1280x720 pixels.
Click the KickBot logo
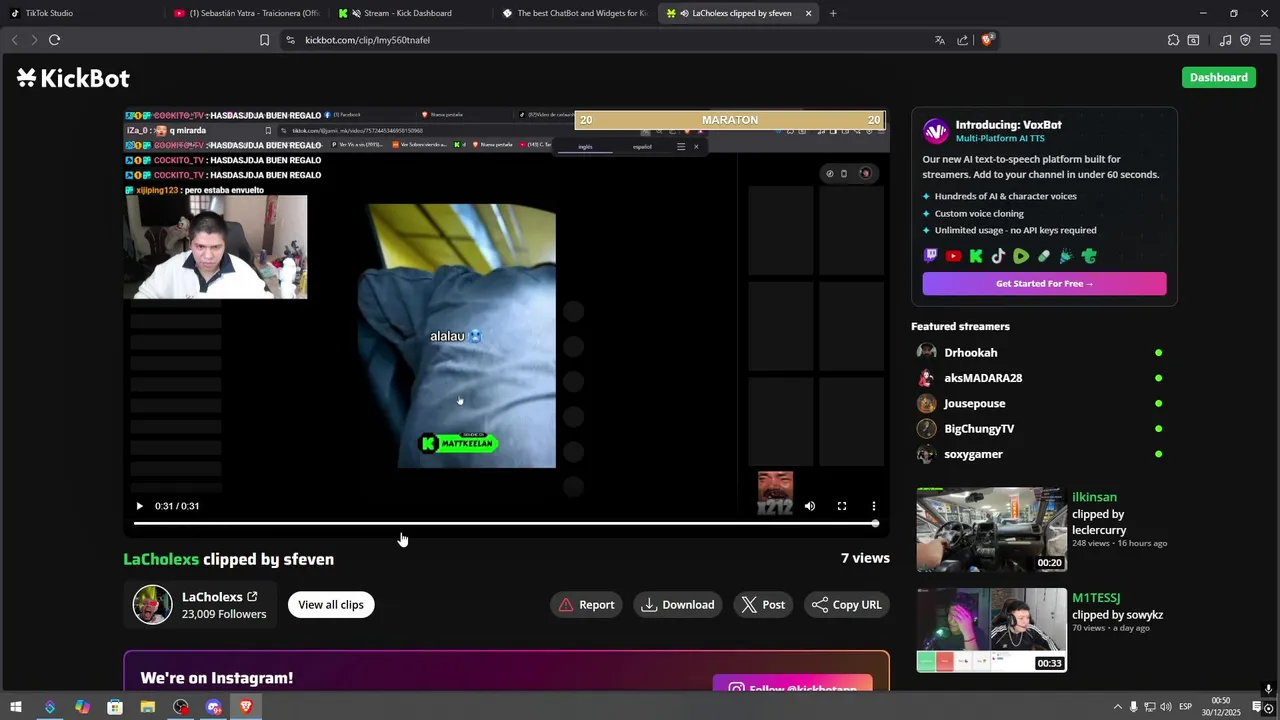(73, 78)
